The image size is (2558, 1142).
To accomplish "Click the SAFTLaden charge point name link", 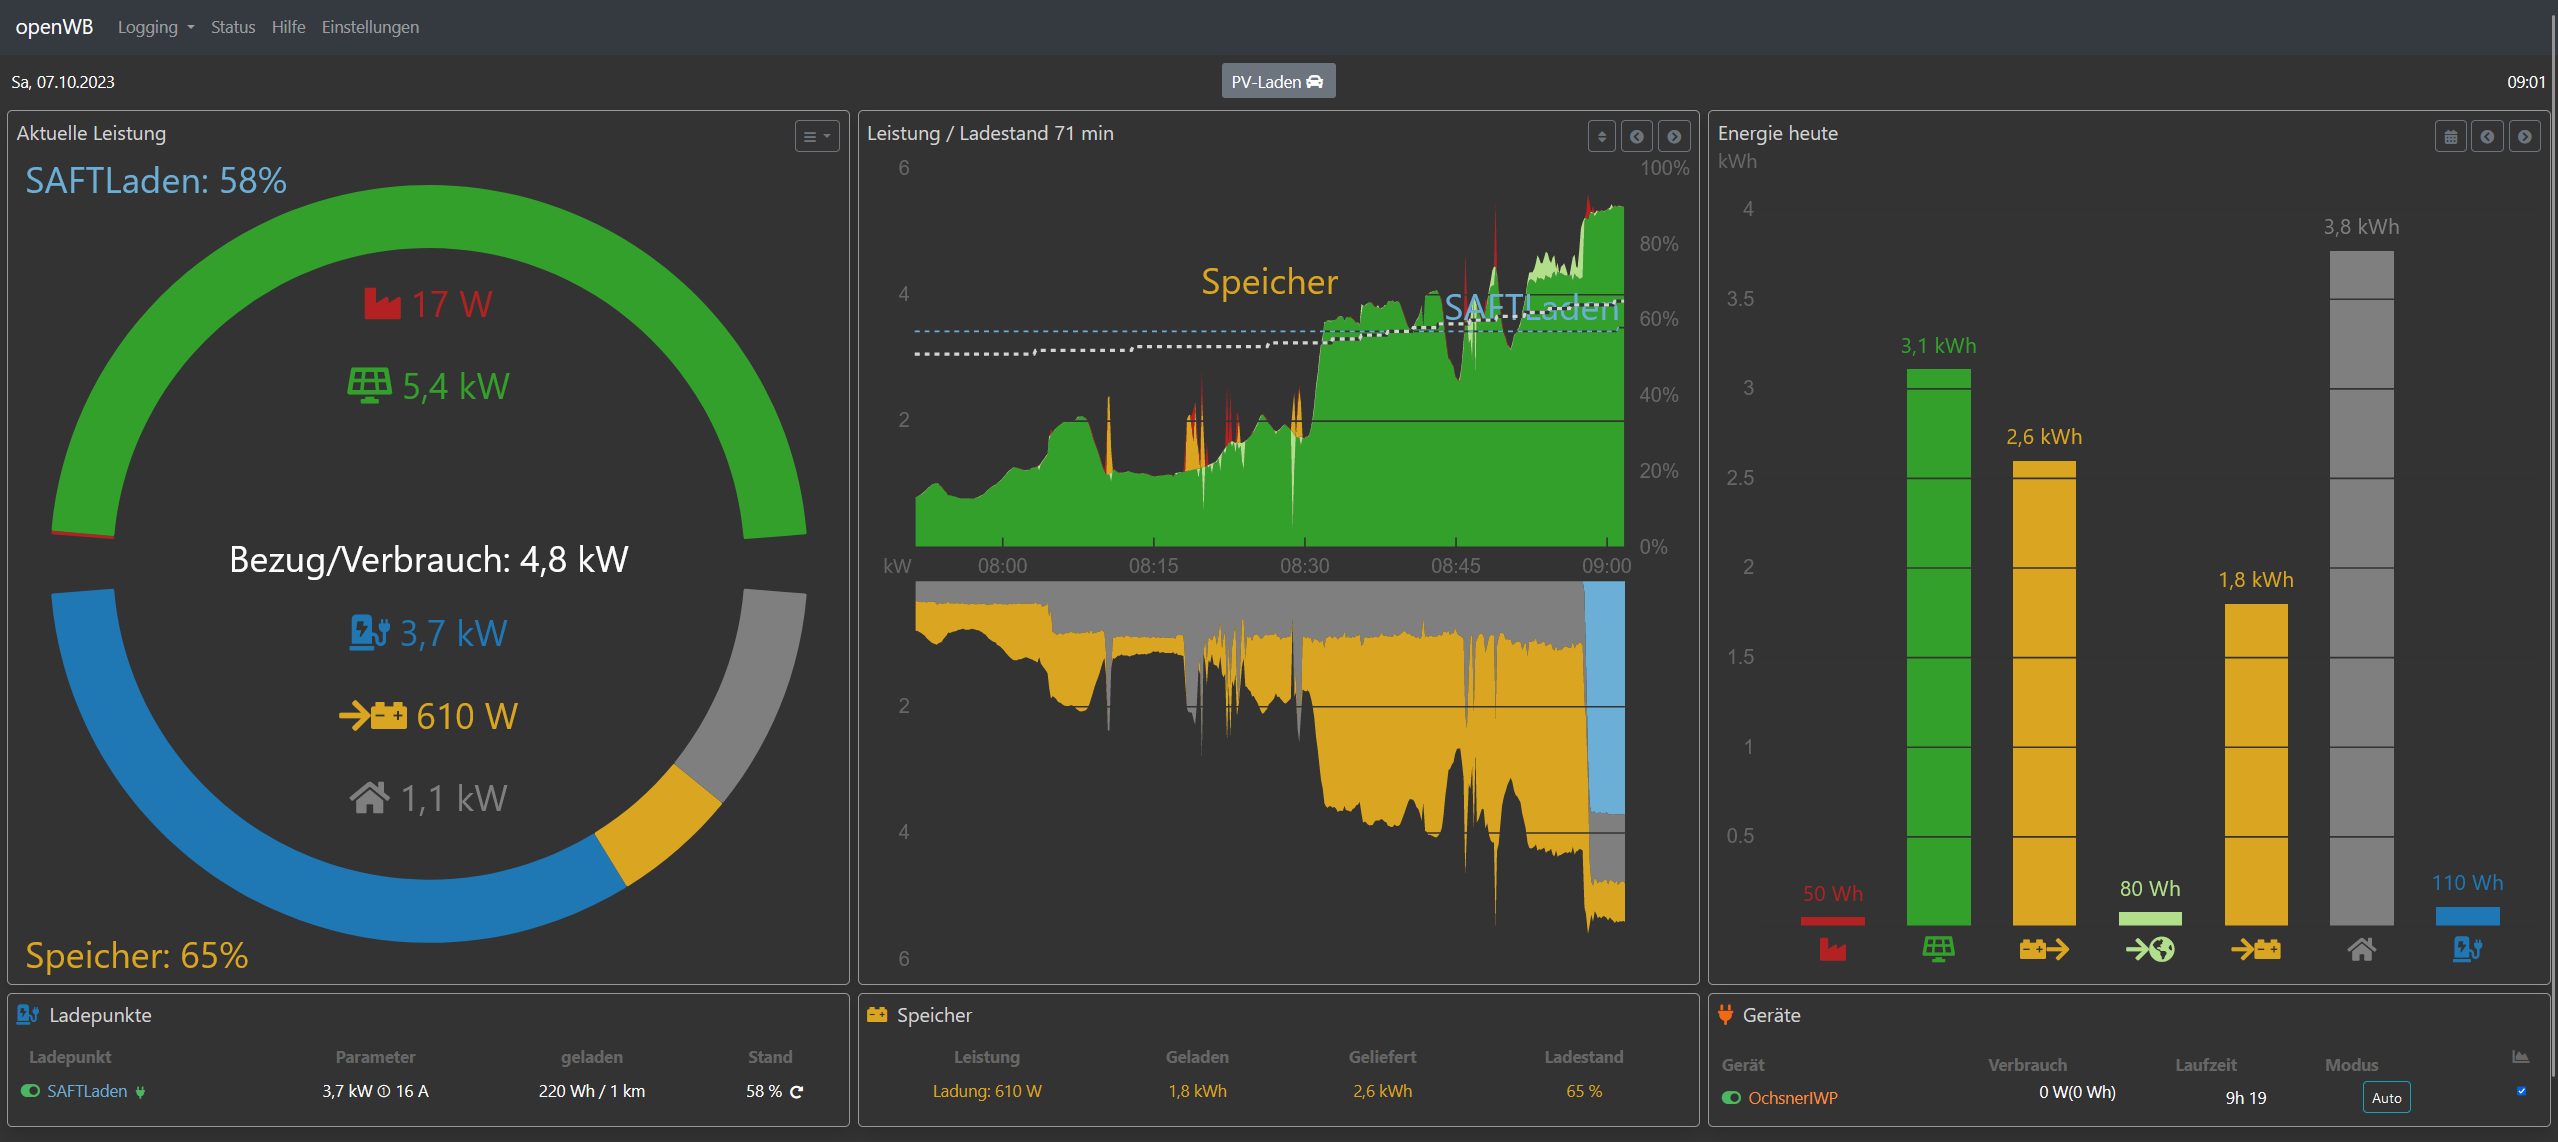I will [x=87, y=1091].
